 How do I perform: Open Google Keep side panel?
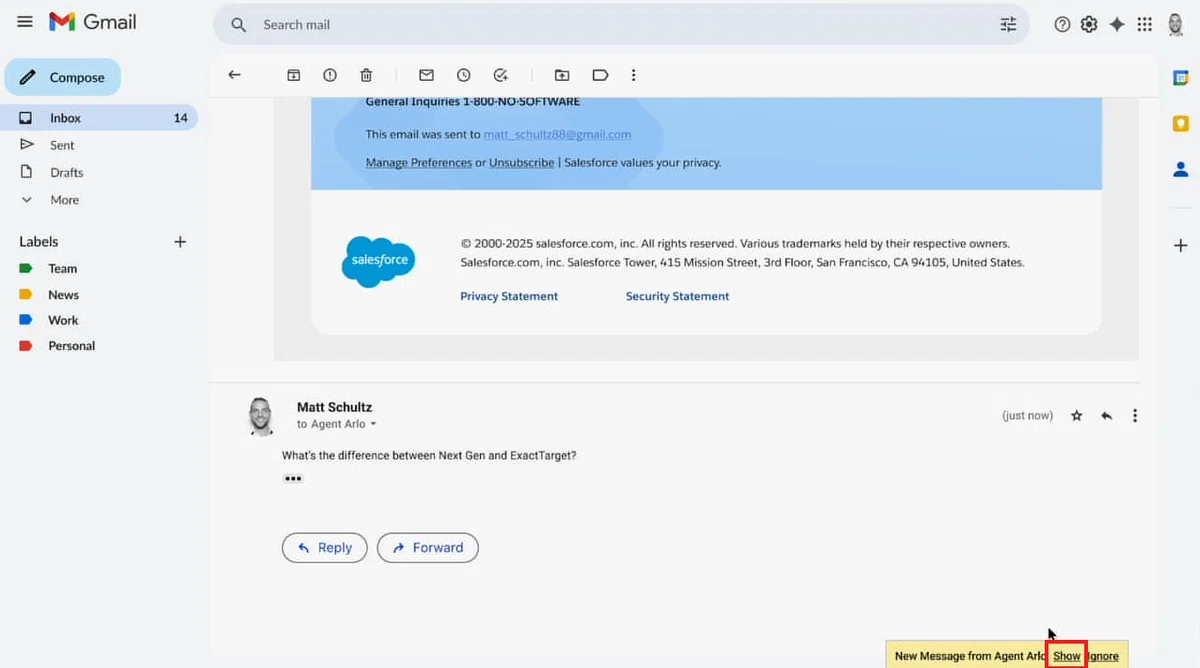tap(1181, 123)
